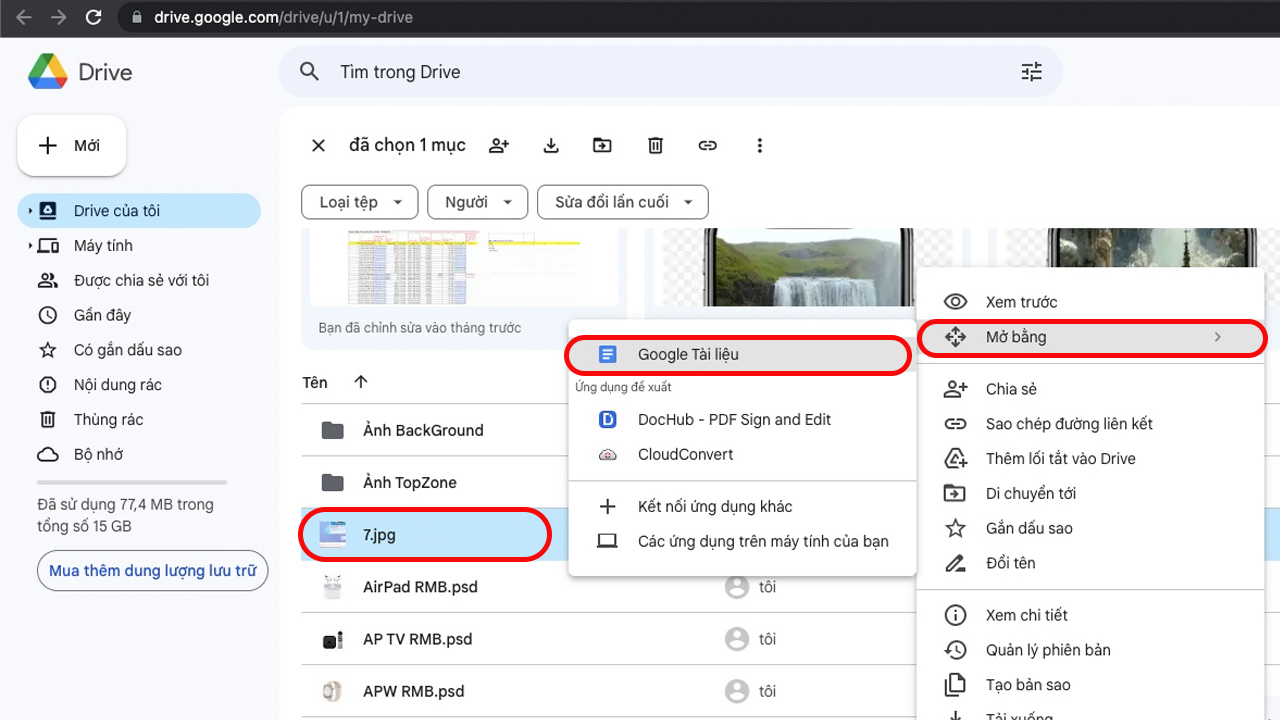Image resolution: width=1280 pixels, height=720 pixels.
Task: Click the storage usage progress bar
Action: click(x=132, y=482)
